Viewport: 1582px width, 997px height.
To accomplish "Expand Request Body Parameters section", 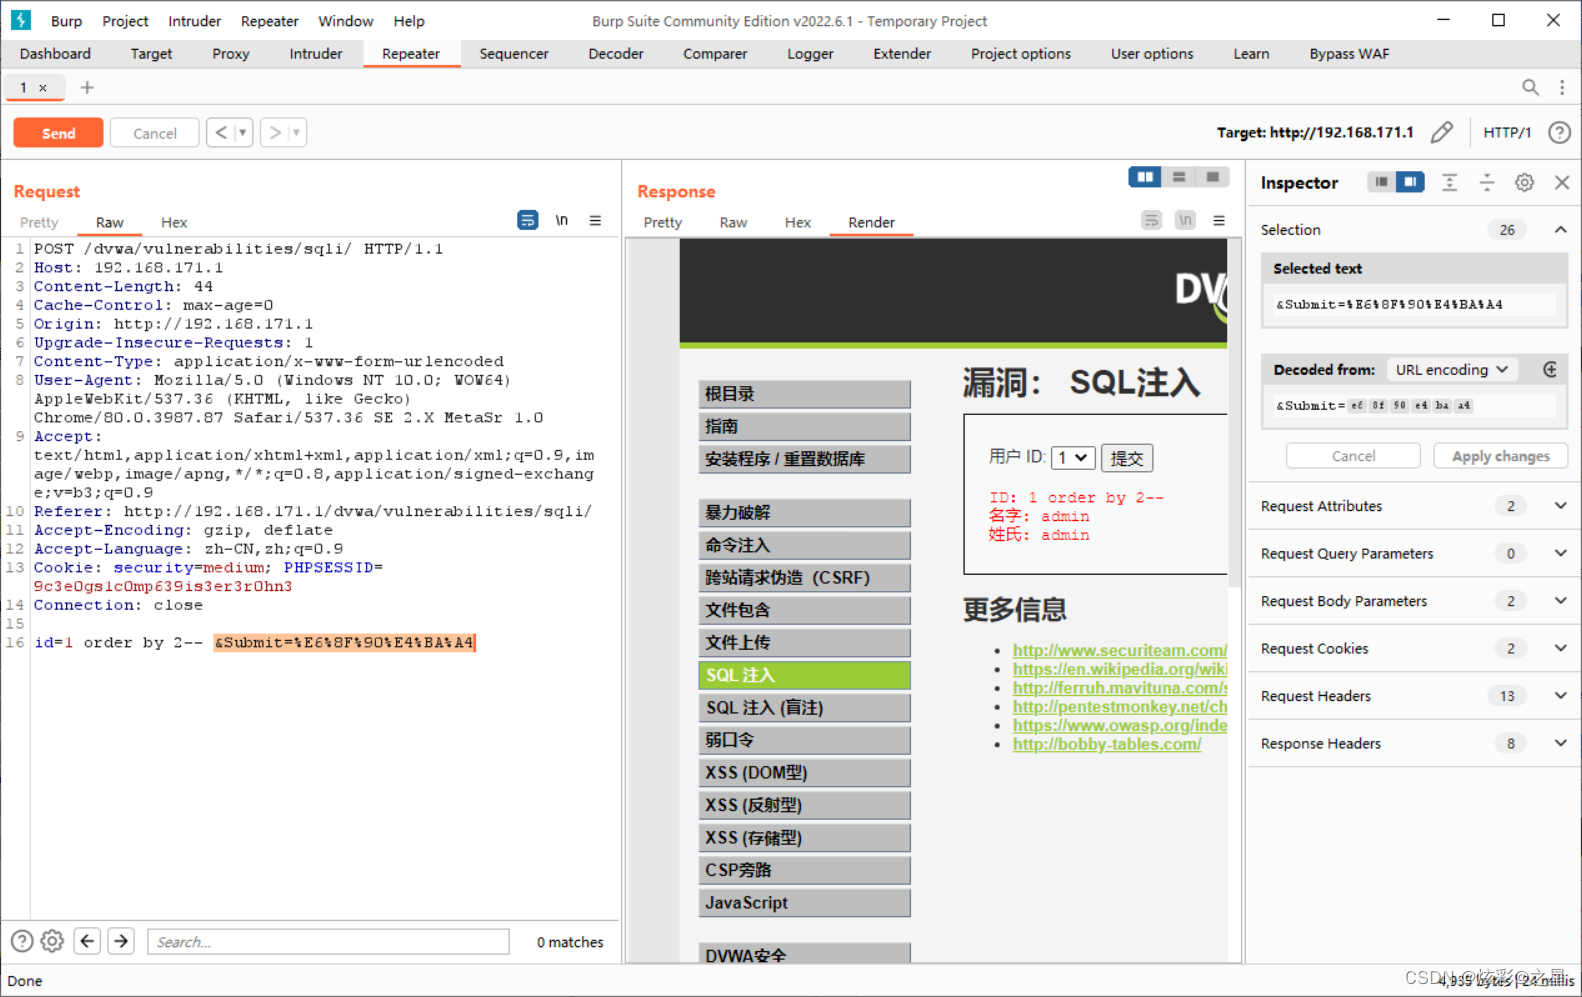I will [1560, 601].
